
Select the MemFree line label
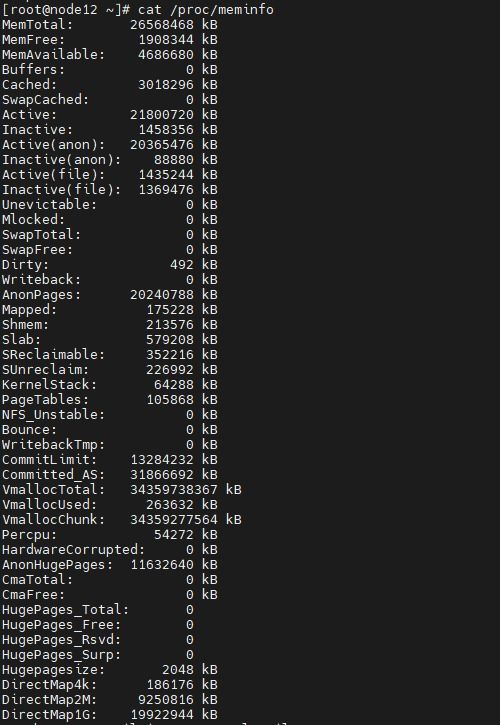click(x=33, y=40)
